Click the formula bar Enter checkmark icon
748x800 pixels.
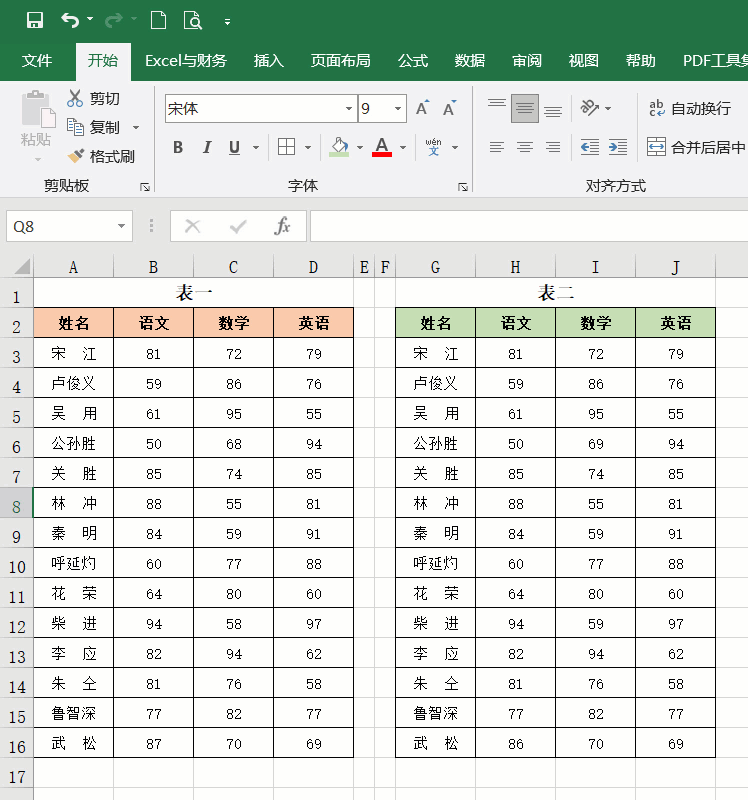(238, 226)
